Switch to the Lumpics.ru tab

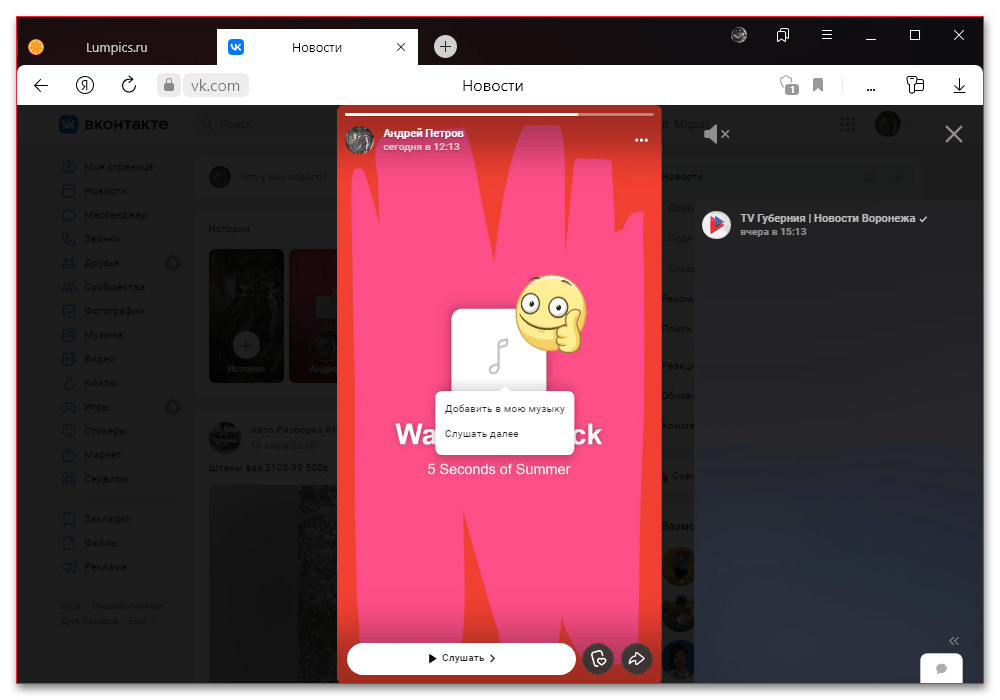coord(116,47)
